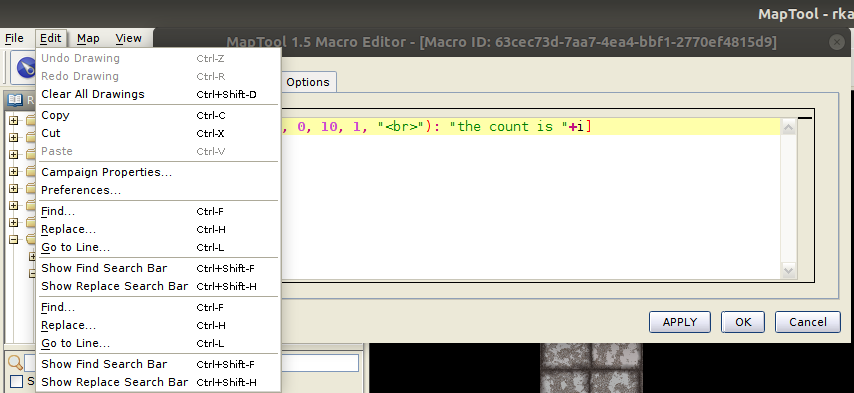
Task: Place cursor in the highlighted macro code line
Action: [531, 127]
